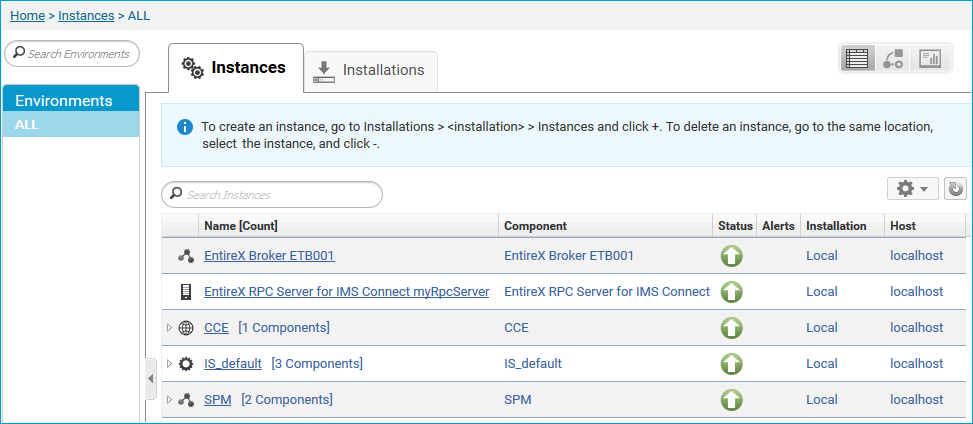Click the green status arrow for EntireX Broker ETB001
Viewport: 973px width, 424px height.
[x=732, y=256]
